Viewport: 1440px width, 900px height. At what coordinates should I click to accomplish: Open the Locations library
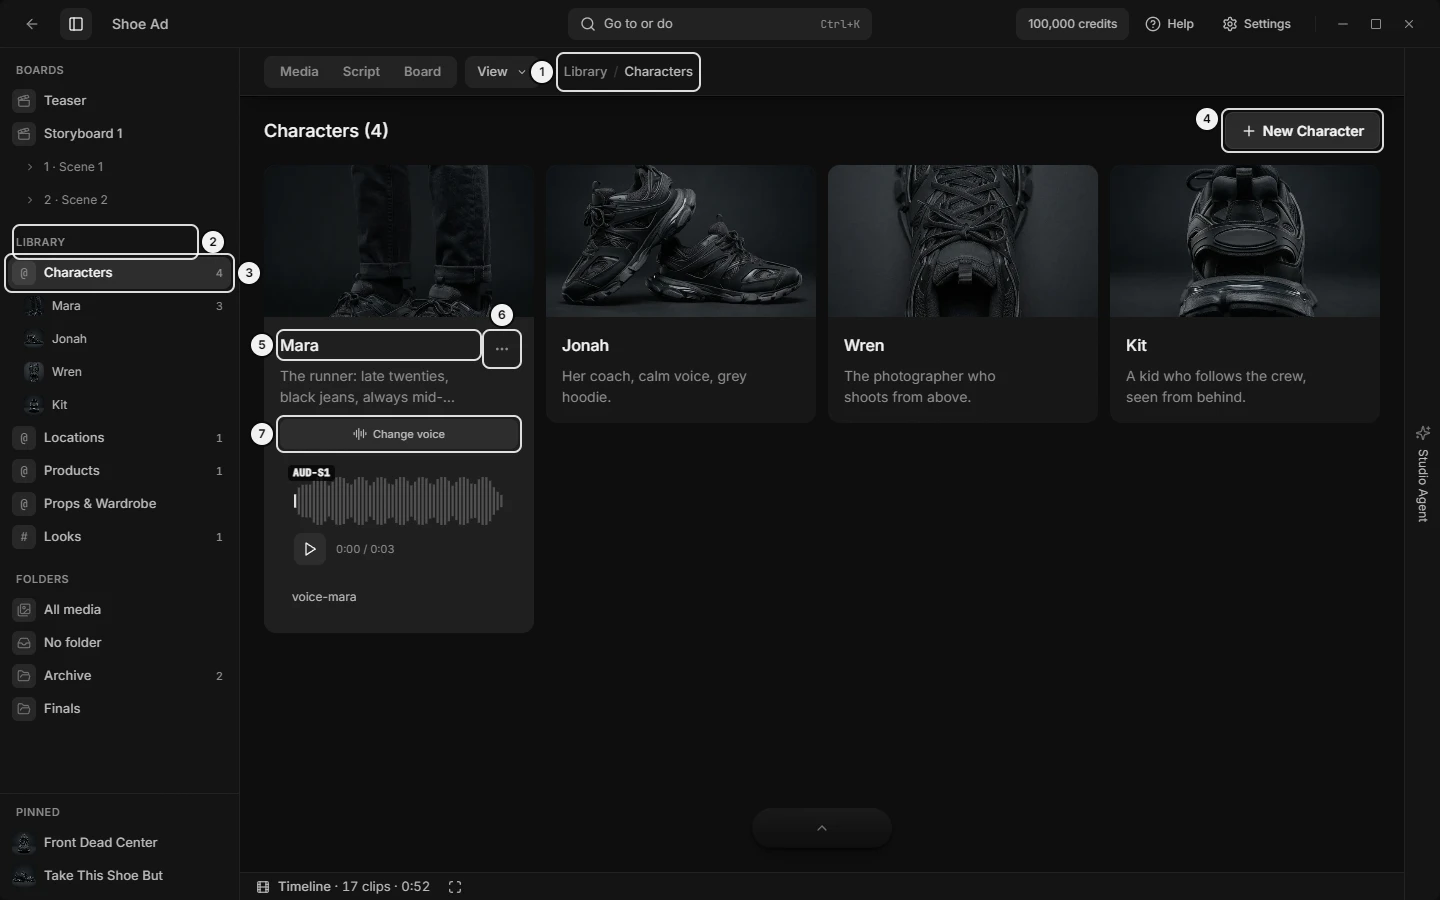[120, 438]
